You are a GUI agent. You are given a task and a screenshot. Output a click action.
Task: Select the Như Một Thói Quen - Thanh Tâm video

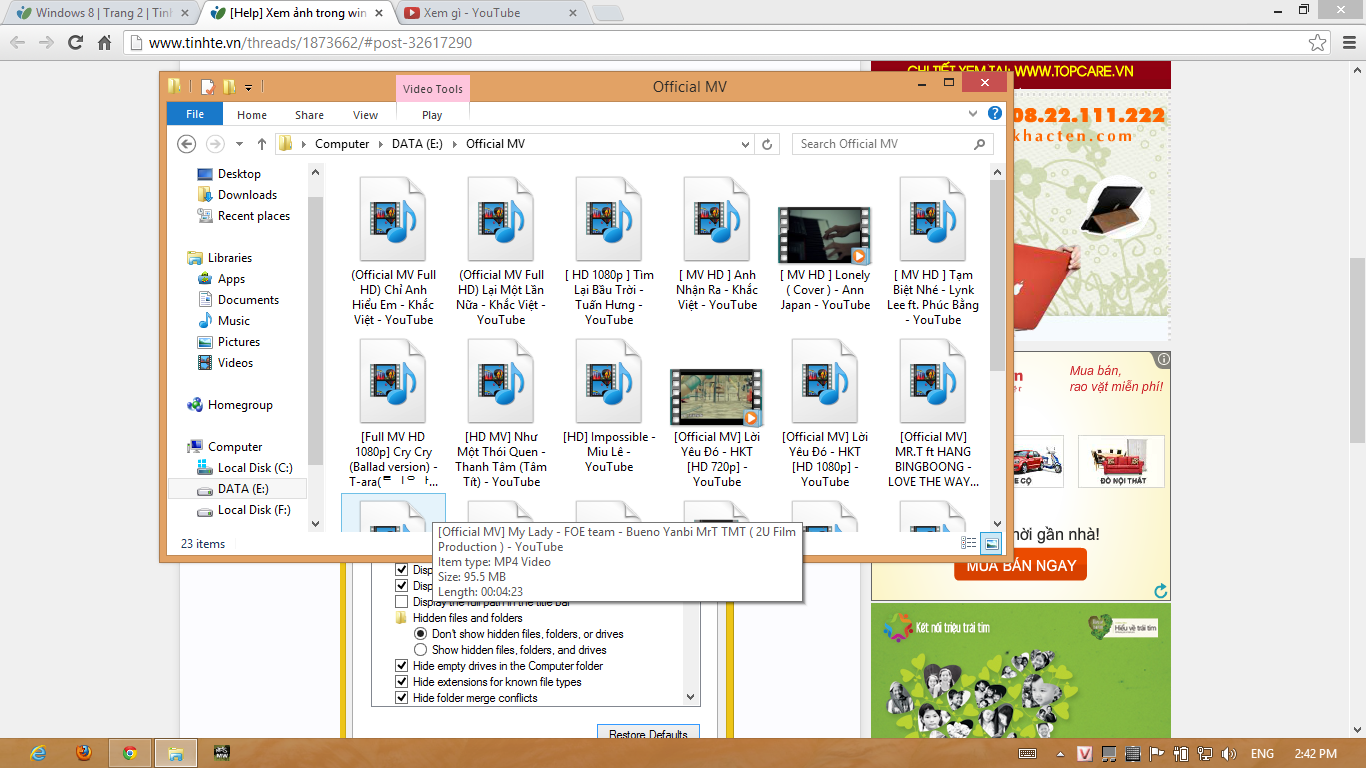click(x=501, y=413)
